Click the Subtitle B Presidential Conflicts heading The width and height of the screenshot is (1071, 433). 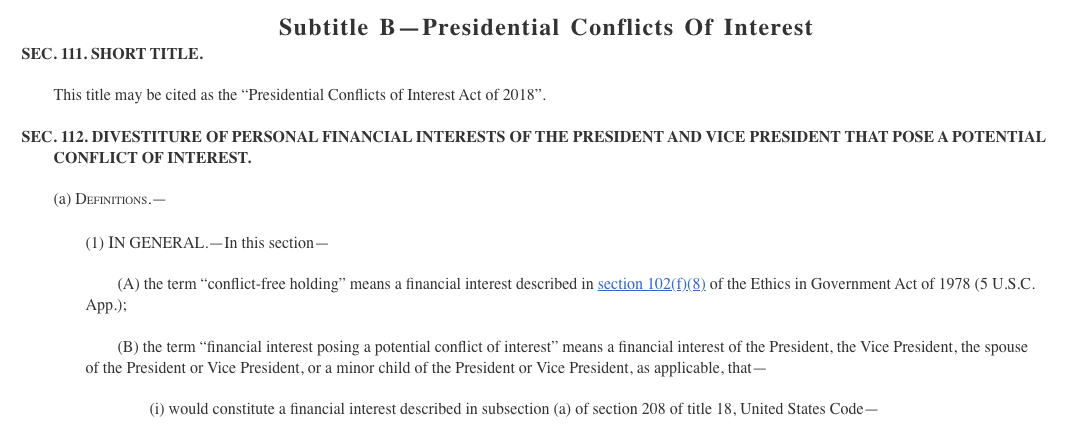[545, 28]
